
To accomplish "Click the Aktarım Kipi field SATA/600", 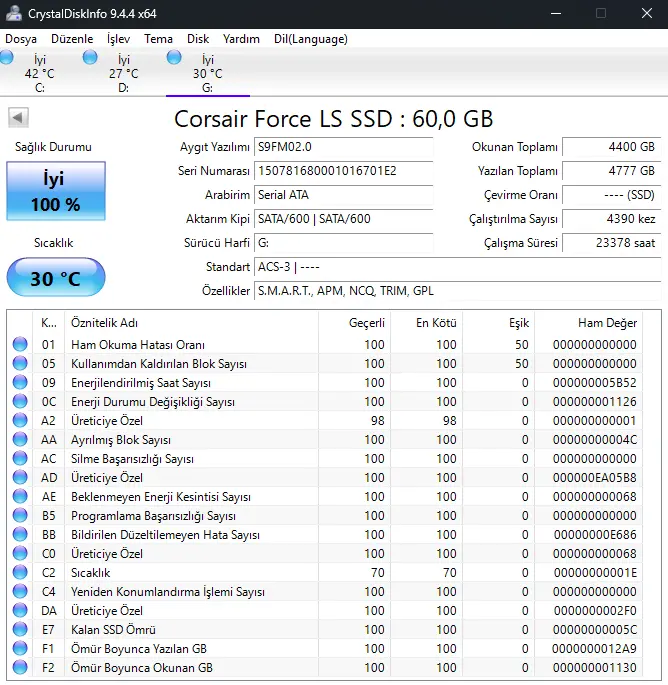I will click(x=343, y=219).
